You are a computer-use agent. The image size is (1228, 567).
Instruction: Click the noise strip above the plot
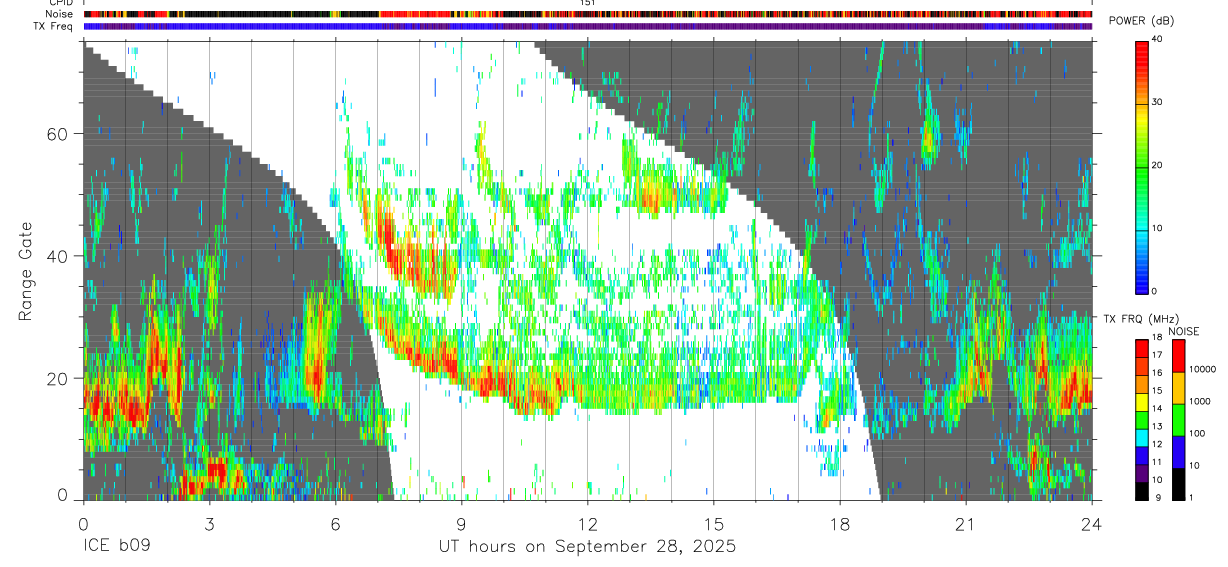pyautogui.click(x=588, y=14)
